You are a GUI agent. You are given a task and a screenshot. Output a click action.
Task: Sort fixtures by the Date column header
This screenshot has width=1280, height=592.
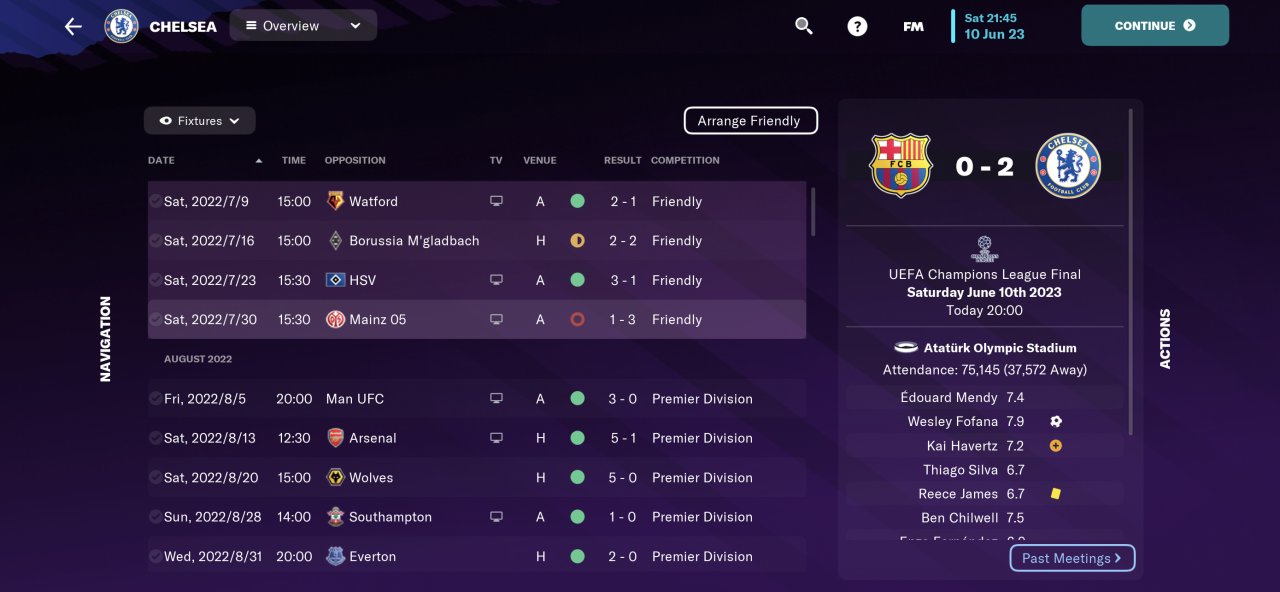click(161, 160)
